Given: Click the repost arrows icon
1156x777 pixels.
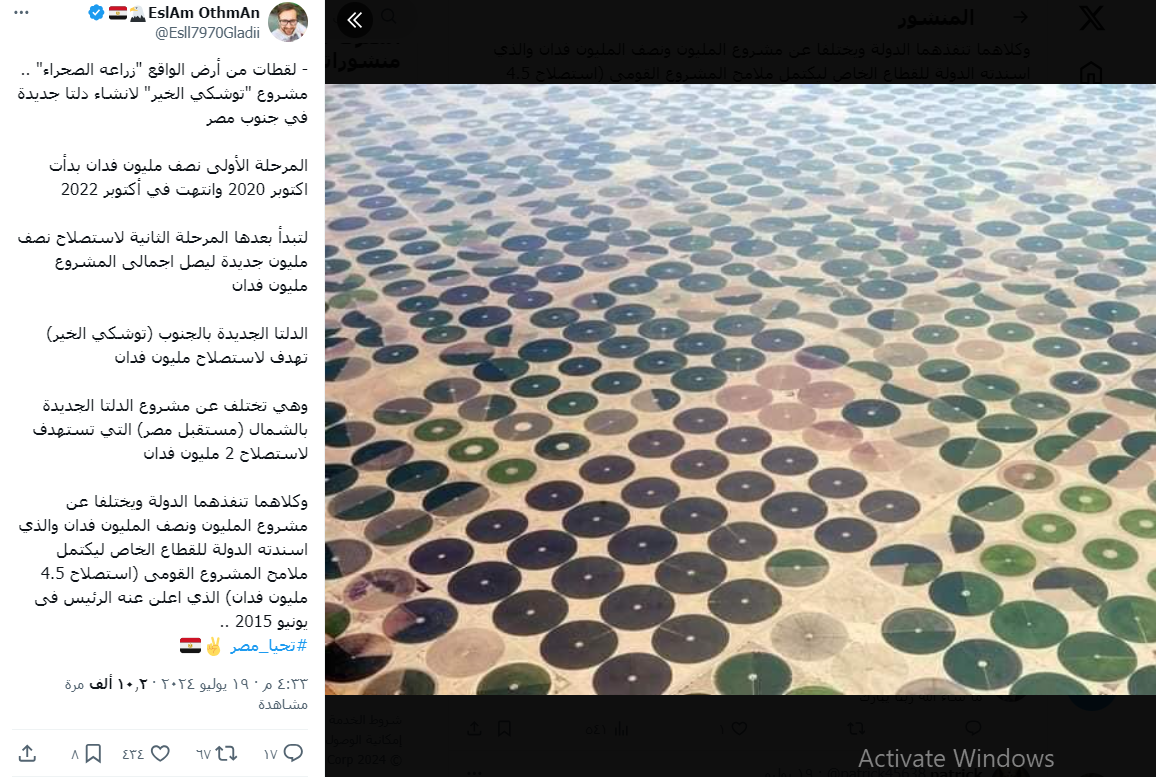Looking at the screenshot, I should (226, 753).
